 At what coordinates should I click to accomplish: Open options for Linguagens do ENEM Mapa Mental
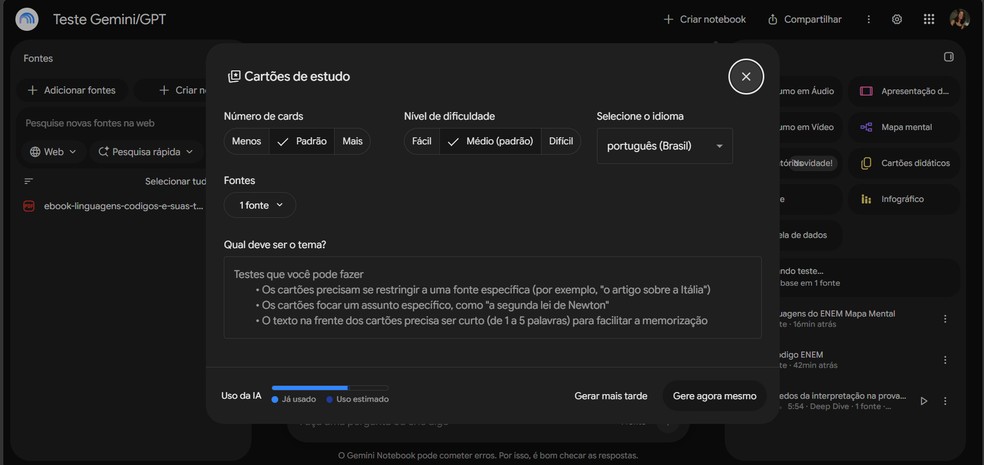point(945,319)
